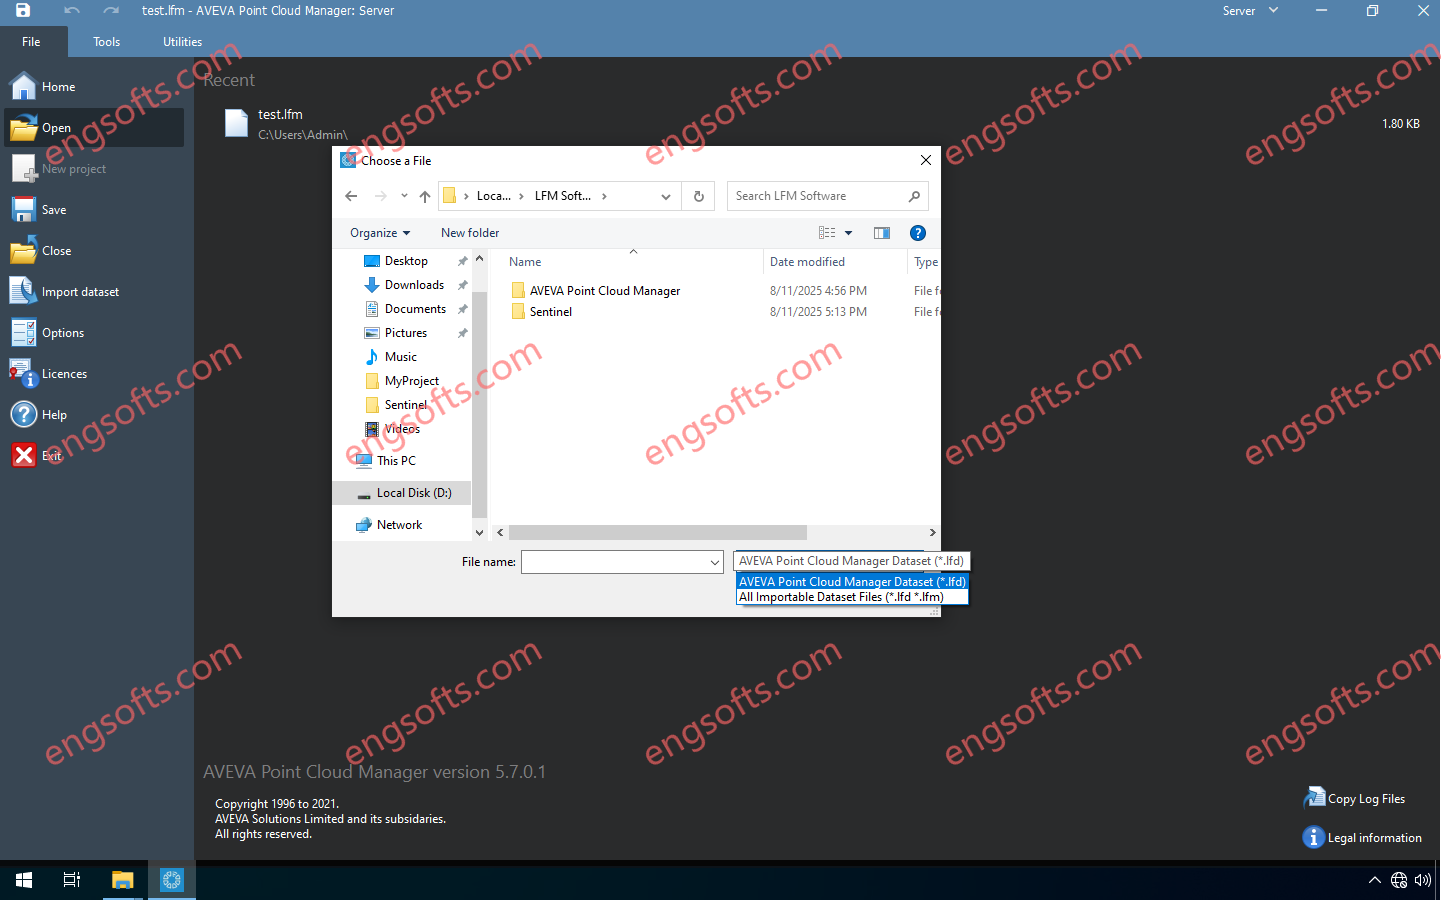Click the file type filter combo box
This screenshot has width=1441, height=901.
click(853, 561)
